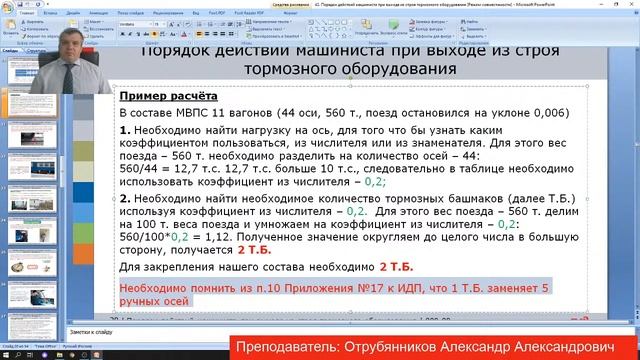The height and width of the screenshot is (360, 640).
Task: Select slide thumbnail with blue train image
Action: tap(32, 167)
